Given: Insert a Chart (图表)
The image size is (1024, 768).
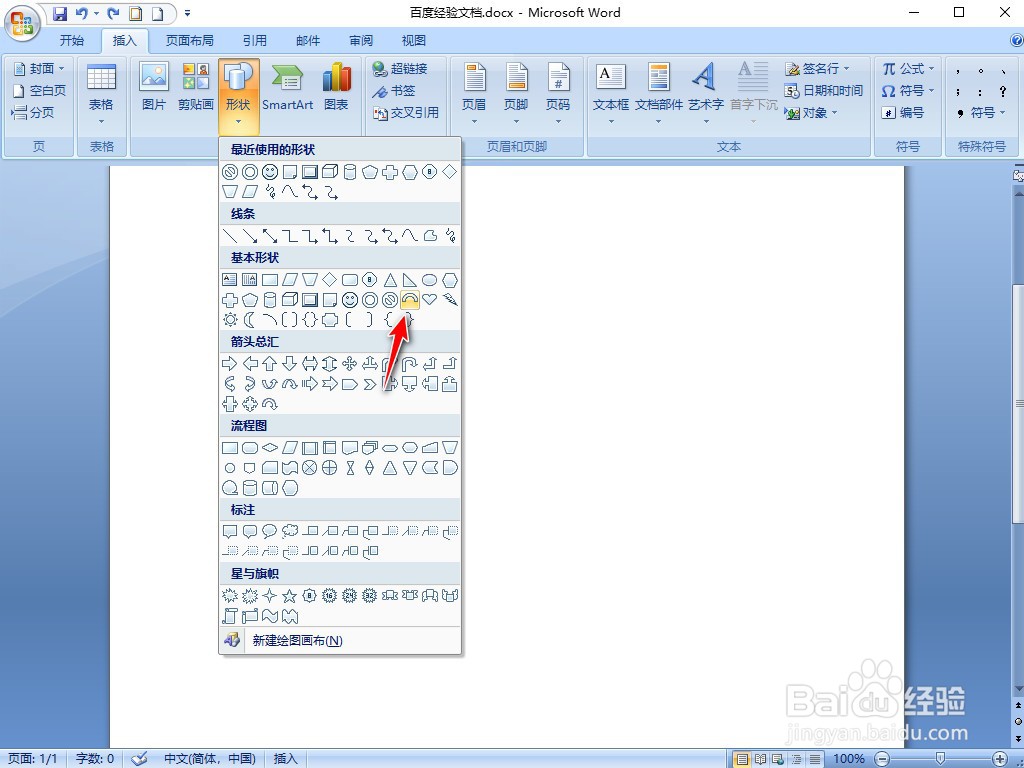Looking at the screenshot, I should (336, 88).
